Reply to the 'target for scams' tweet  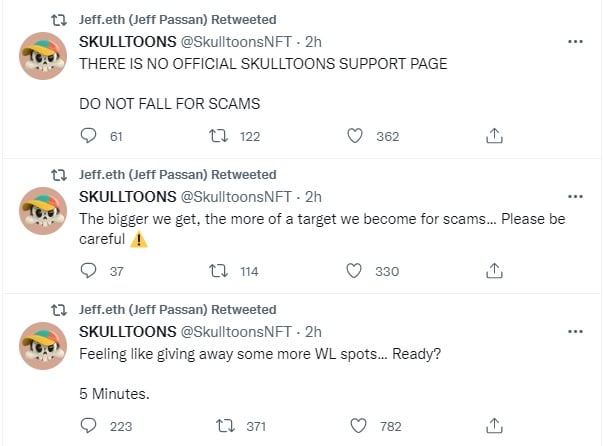point(88,271)
